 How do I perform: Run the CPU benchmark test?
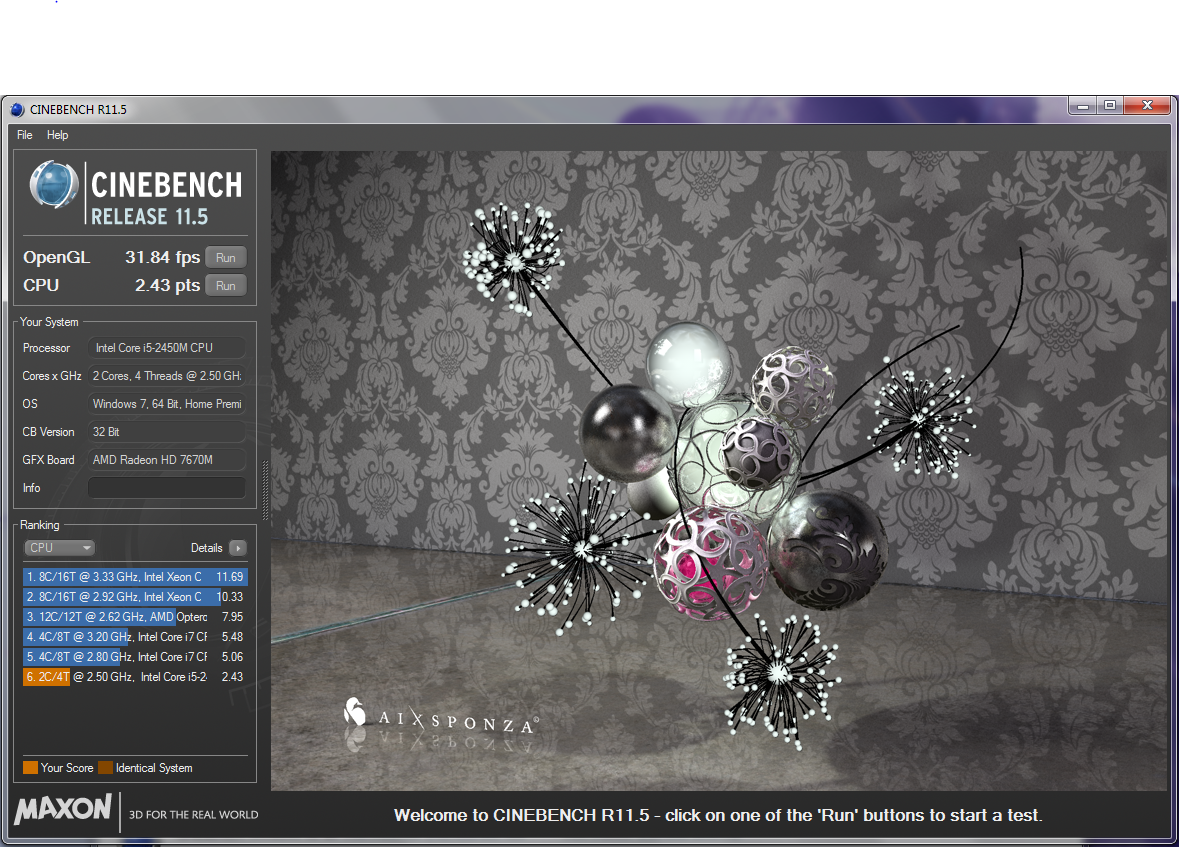(226, 286)
